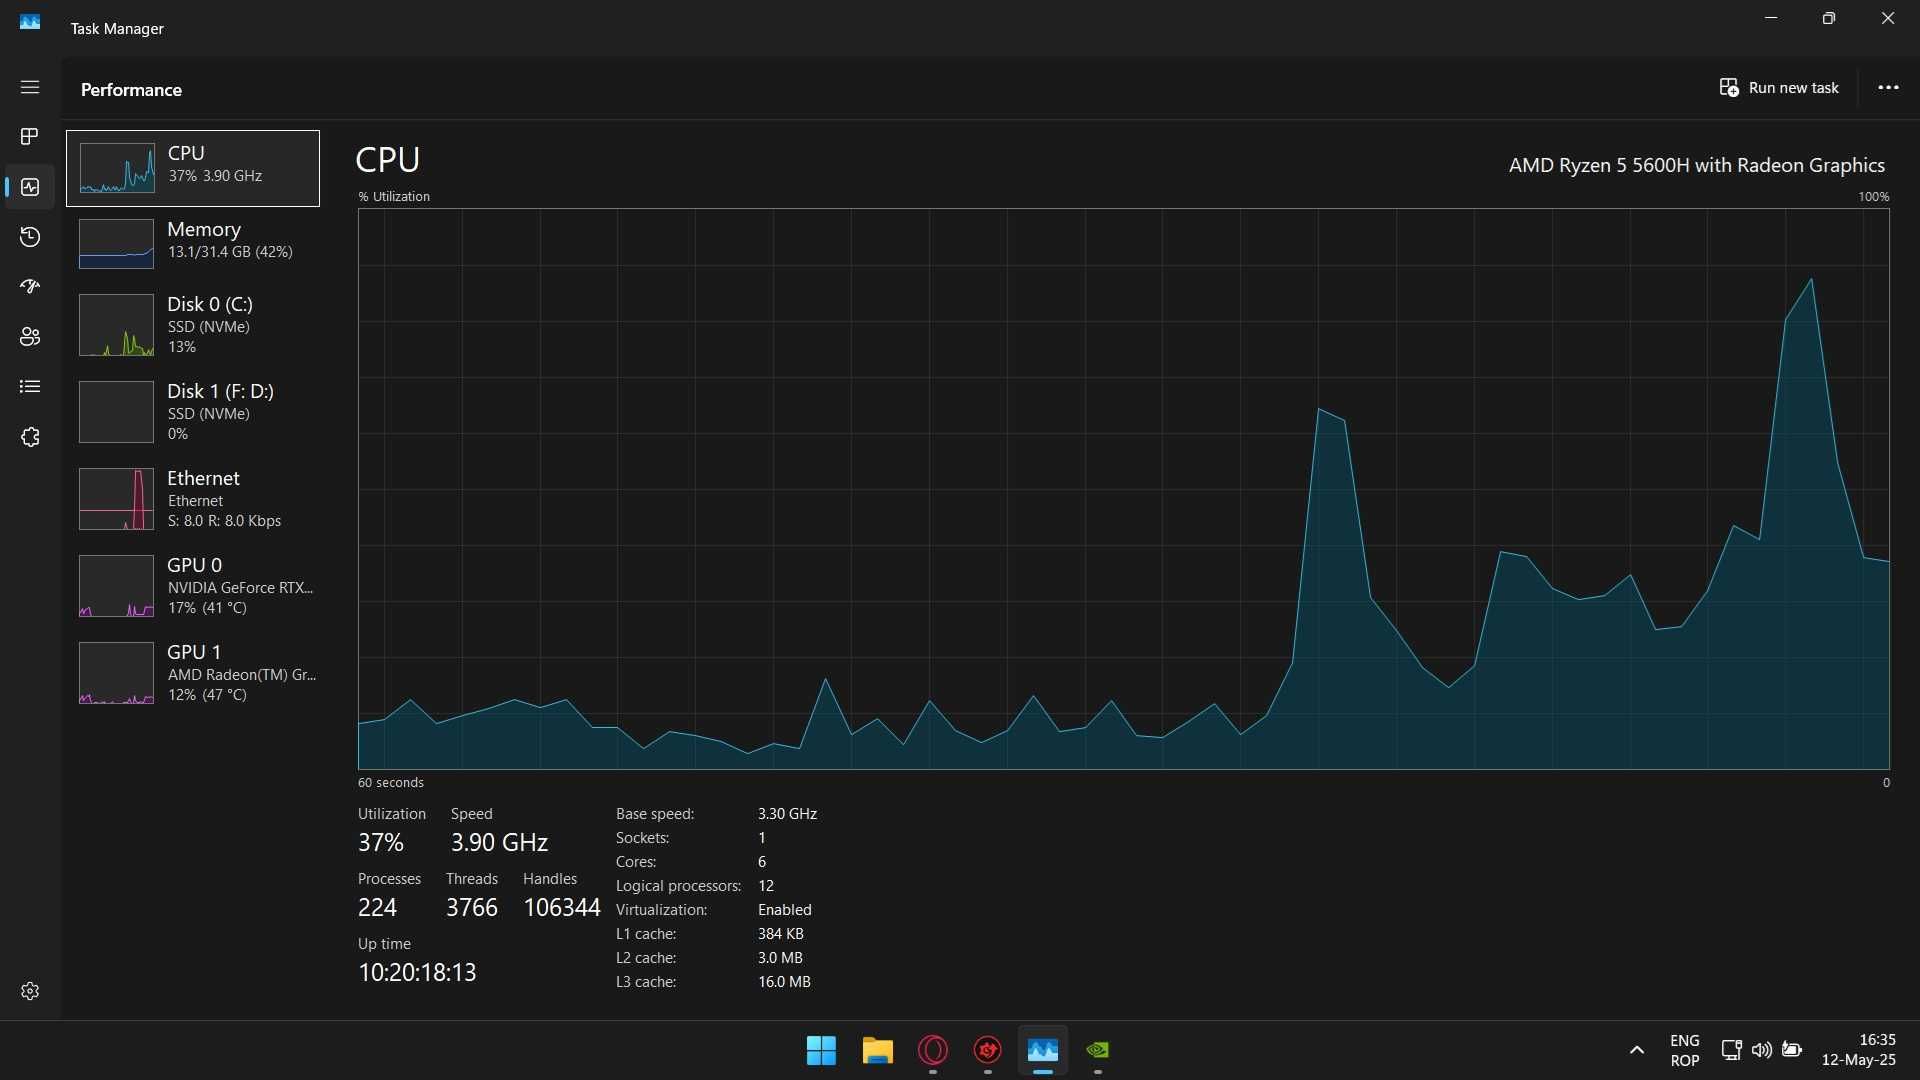Click the handles count 106344
The height and width of the screenshot is (1080, 1920).
562,907
